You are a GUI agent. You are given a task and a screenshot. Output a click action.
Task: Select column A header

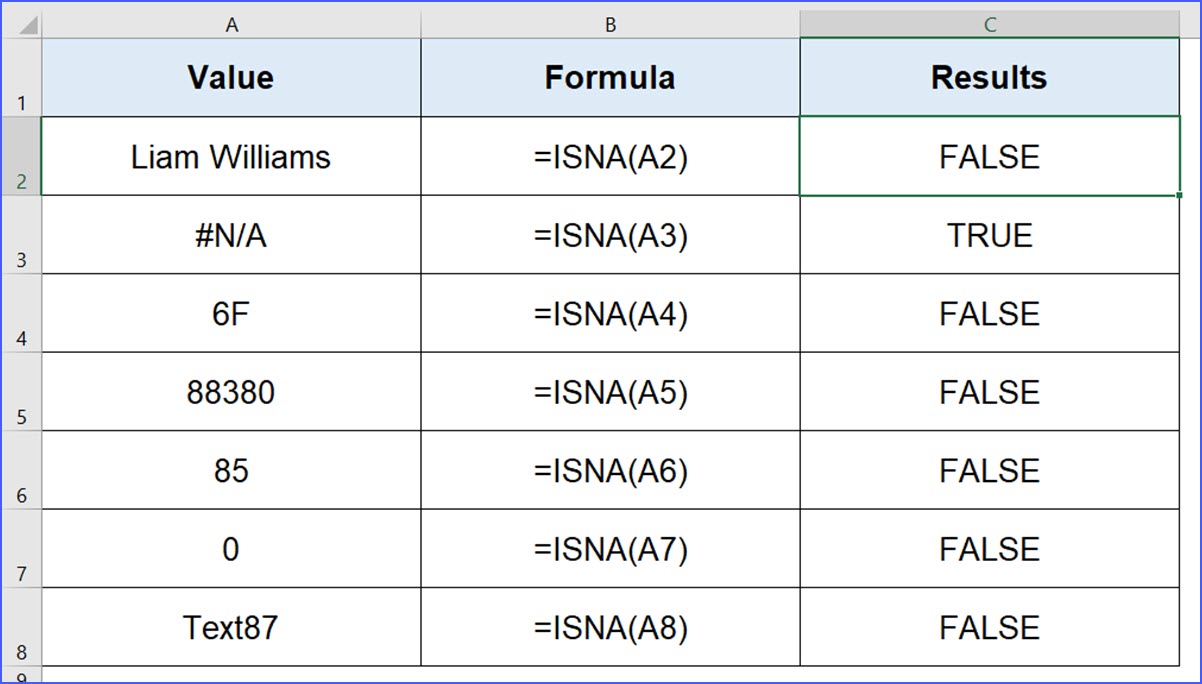point(231,24)
